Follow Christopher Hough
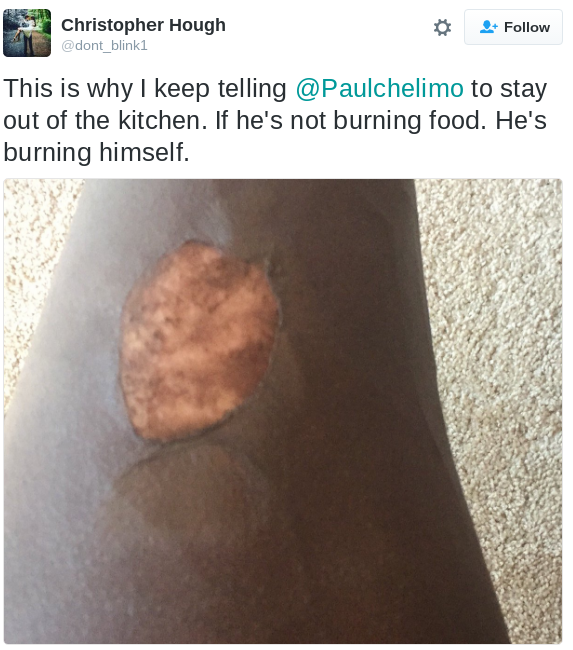The height and width of the screenshot is (650, 573). [x=513, y=27]
